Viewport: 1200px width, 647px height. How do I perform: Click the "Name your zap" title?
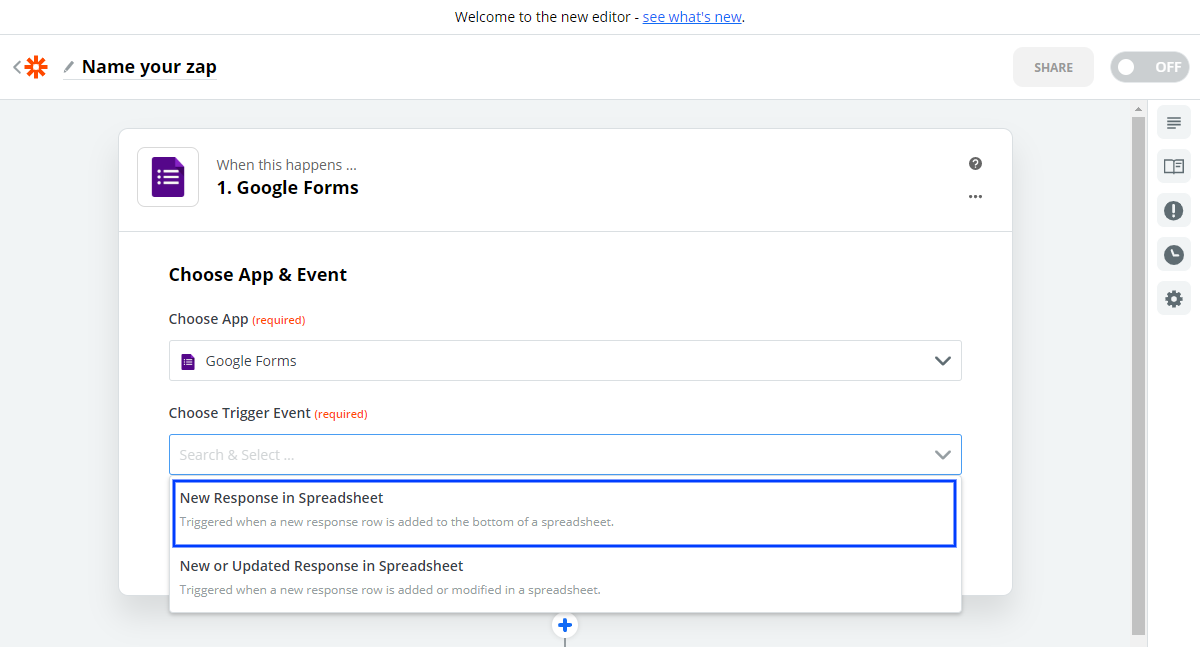coord(149,67)
